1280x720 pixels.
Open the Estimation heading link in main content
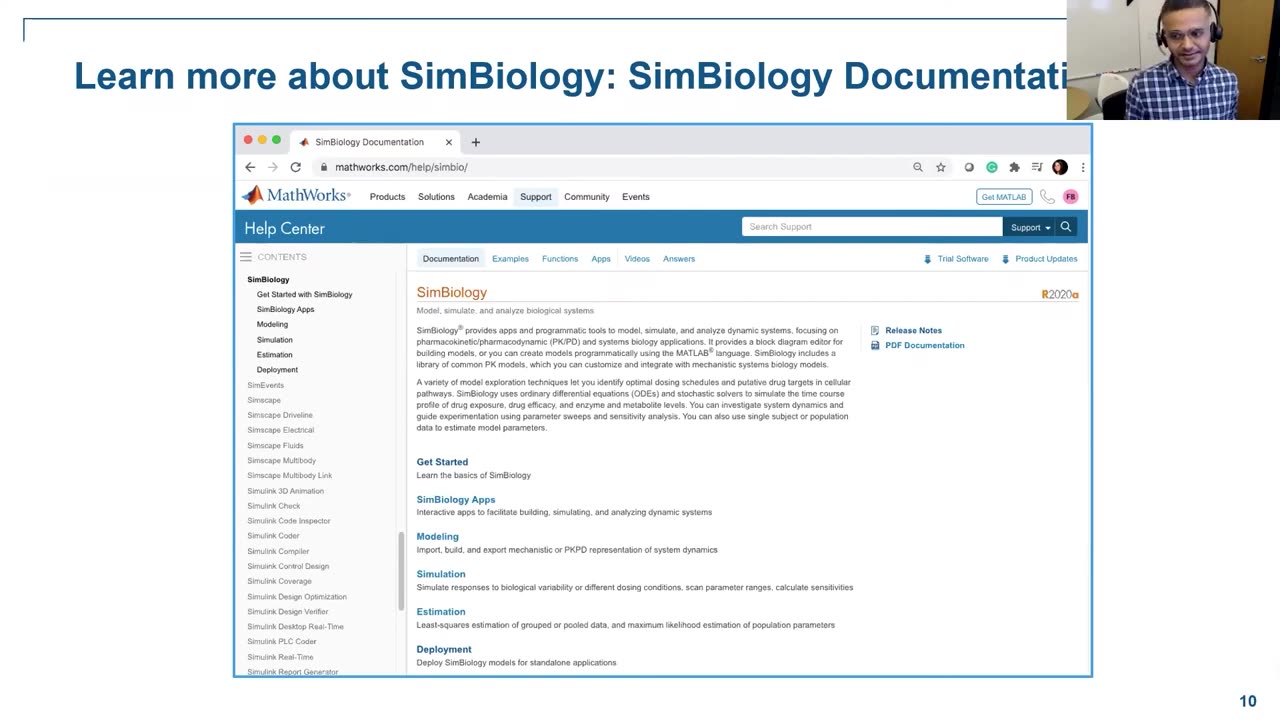coord(440,612)
